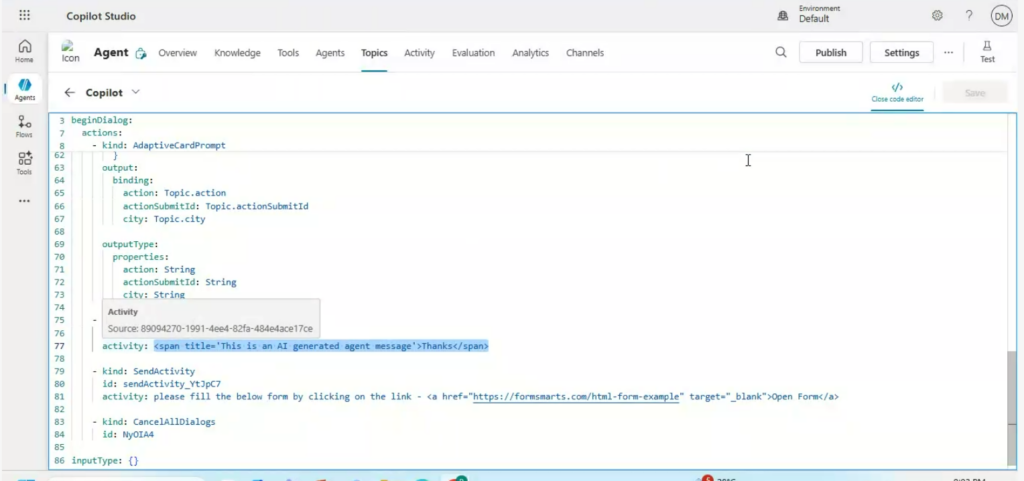Open the Channels tab
1024x481 pixels.
pyautogui.click(x=584, y=53)
